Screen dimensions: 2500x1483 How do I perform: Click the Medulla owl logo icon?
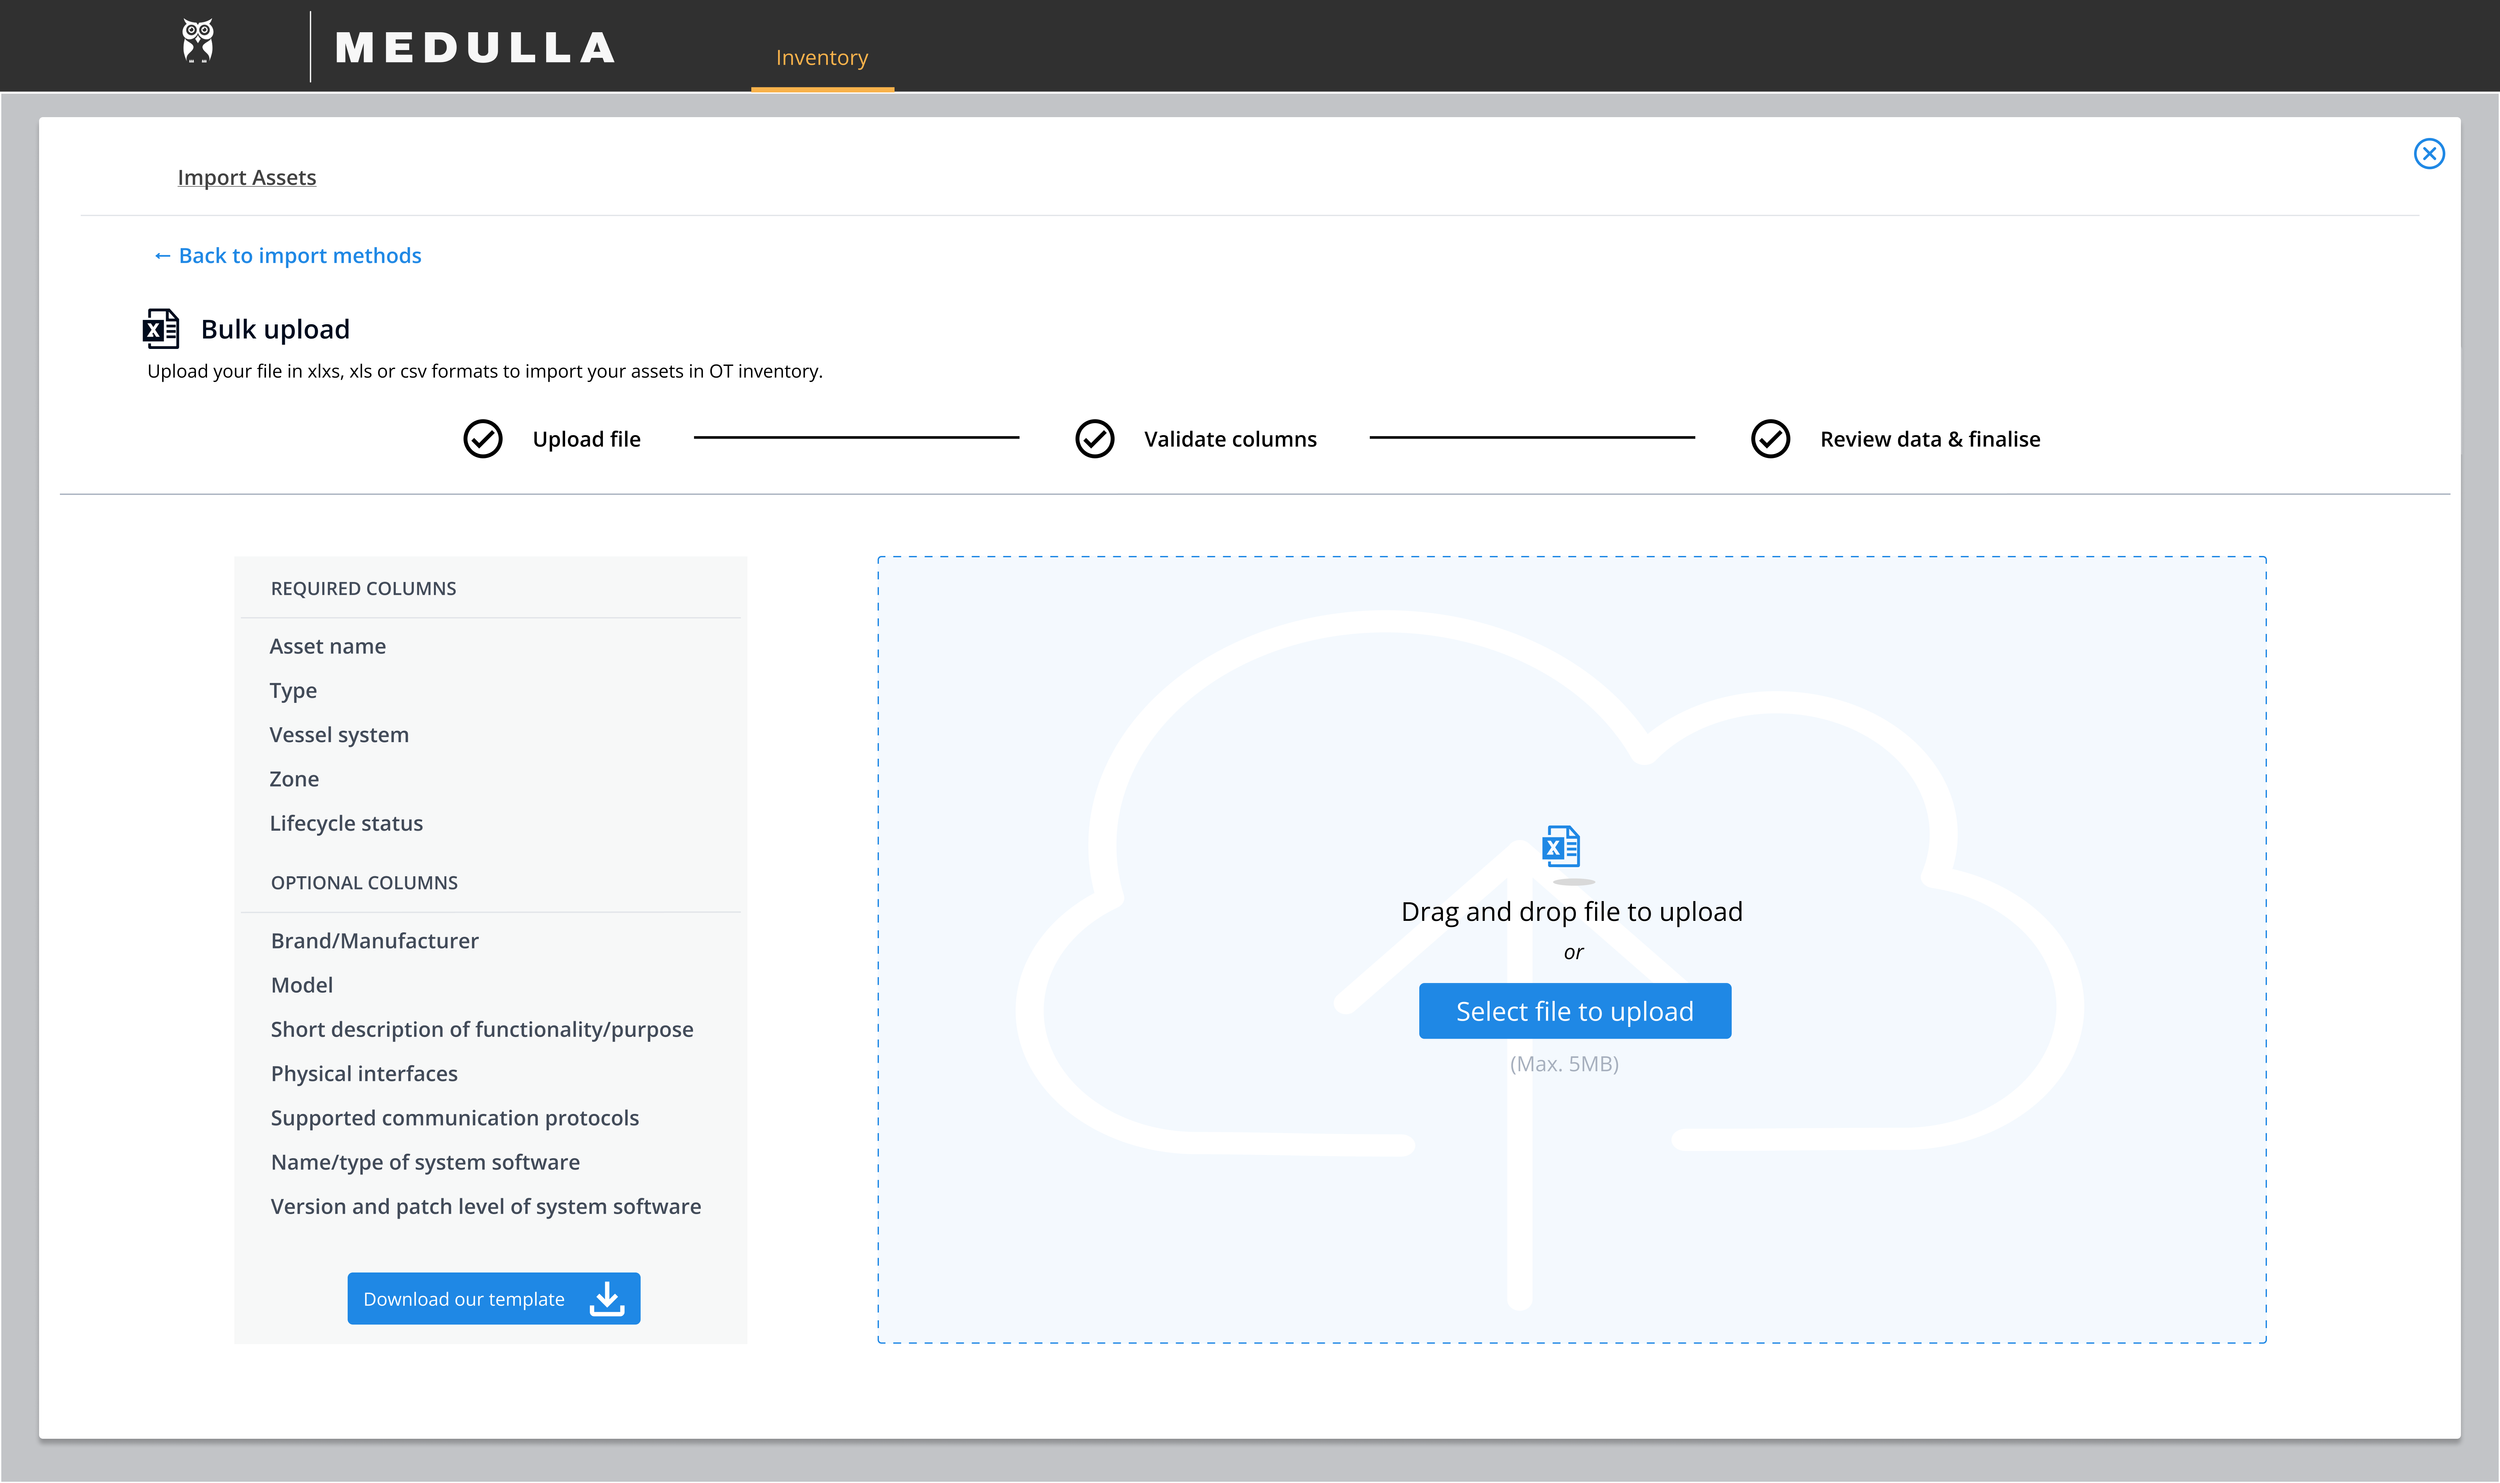198,42
